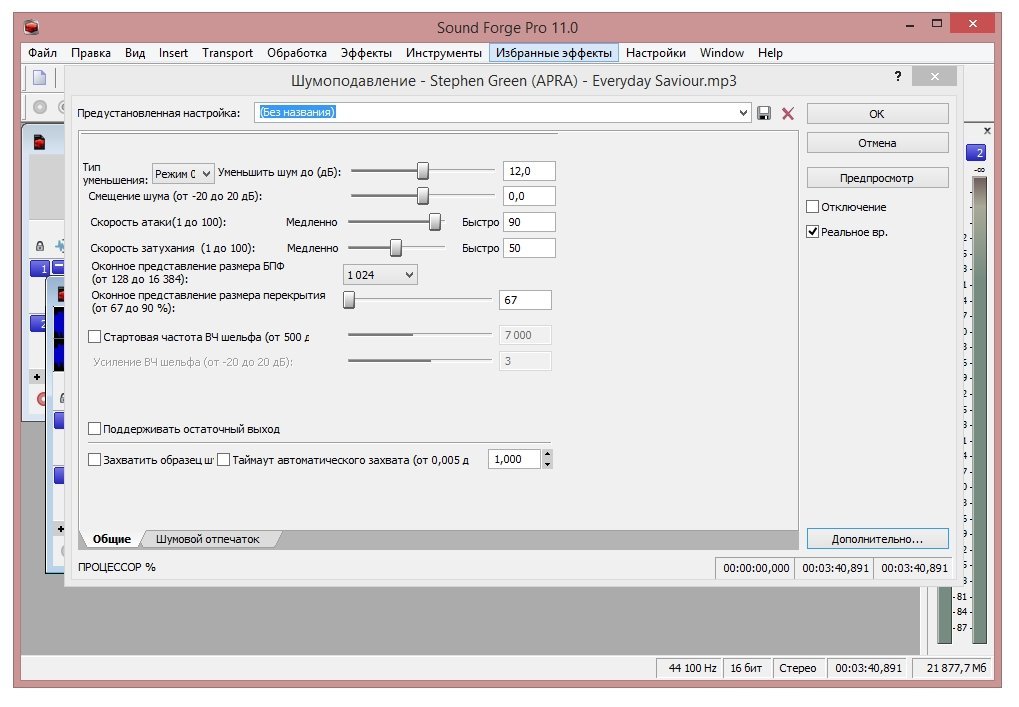Click the Скорость атаки slider handle

click(435, 222)
